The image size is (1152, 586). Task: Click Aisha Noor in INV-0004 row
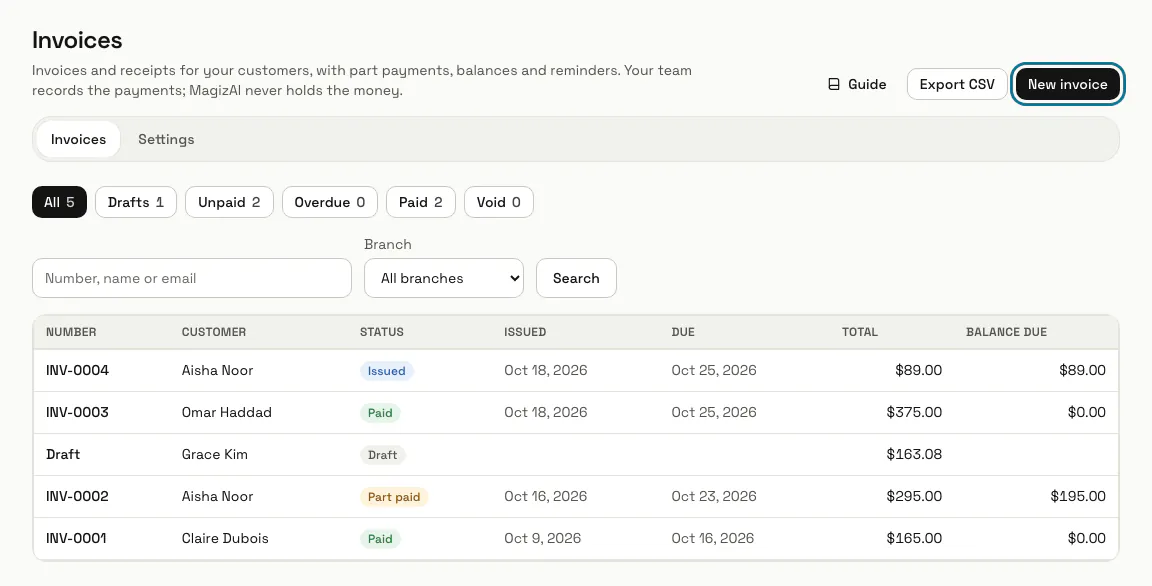217,370
